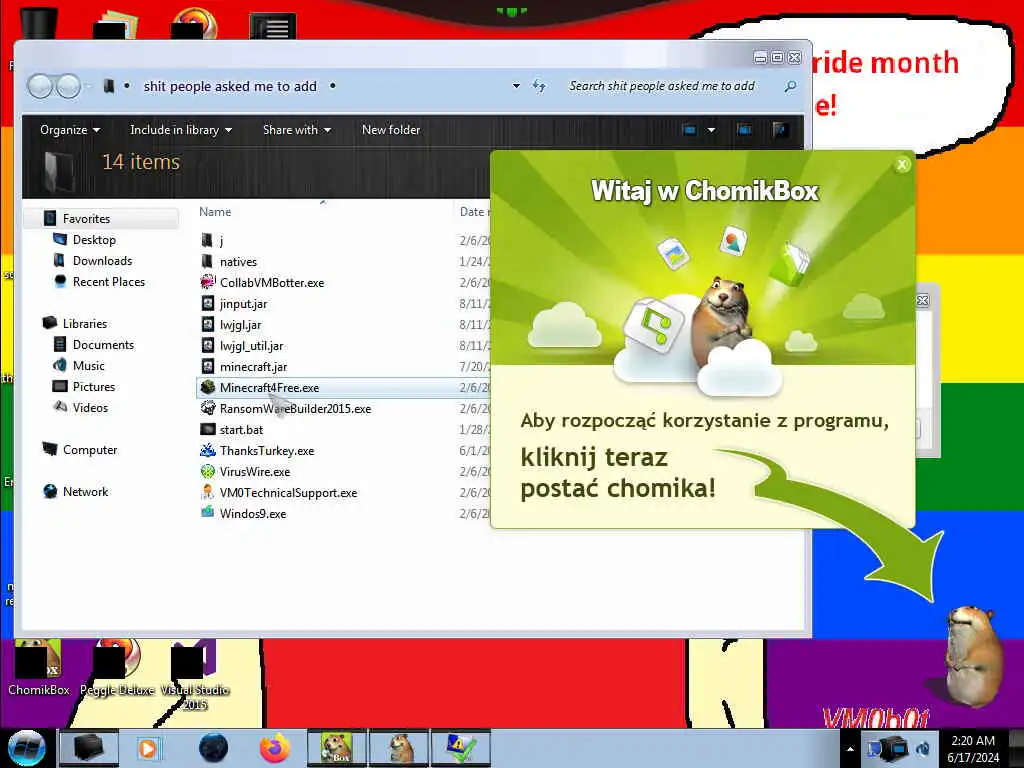
Task: Click the refresh icon beside the address bar
Action: pos(539,86)
